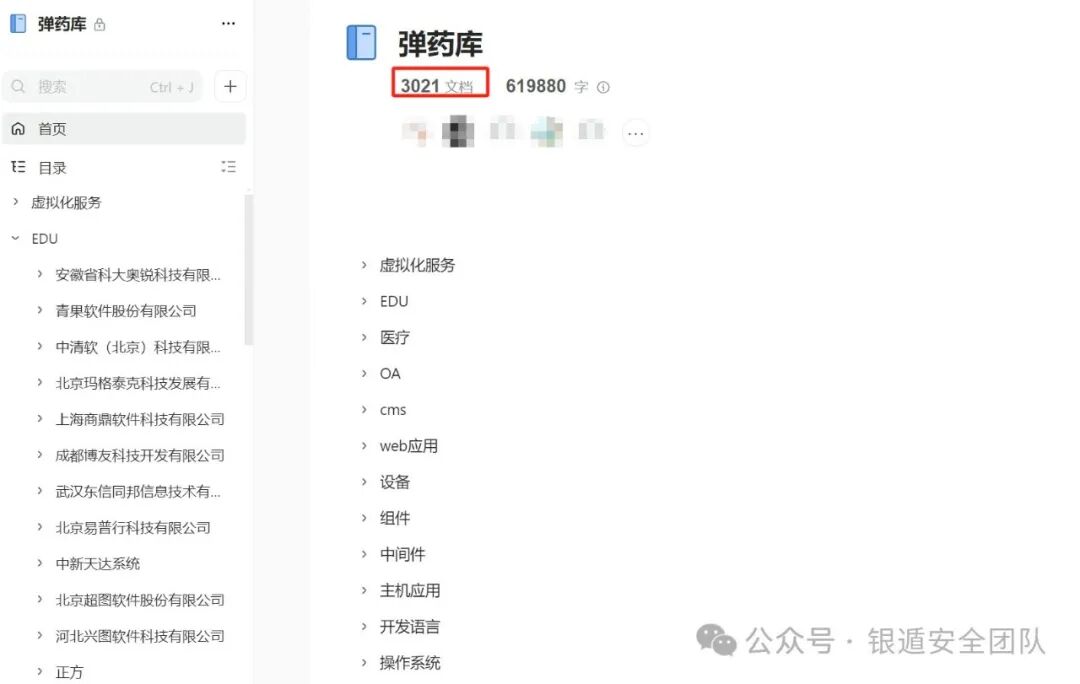Select 中新天达系统 in sidebar

98,563
